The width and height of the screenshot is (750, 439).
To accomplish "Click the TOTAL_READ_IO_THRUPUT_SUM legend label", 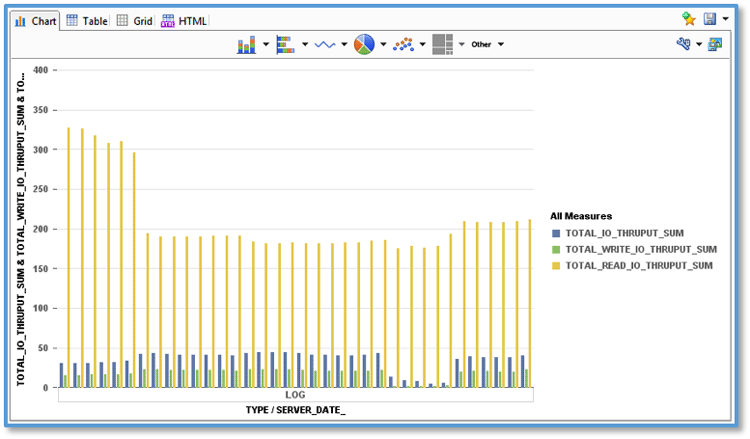I will tap(639, 265).
